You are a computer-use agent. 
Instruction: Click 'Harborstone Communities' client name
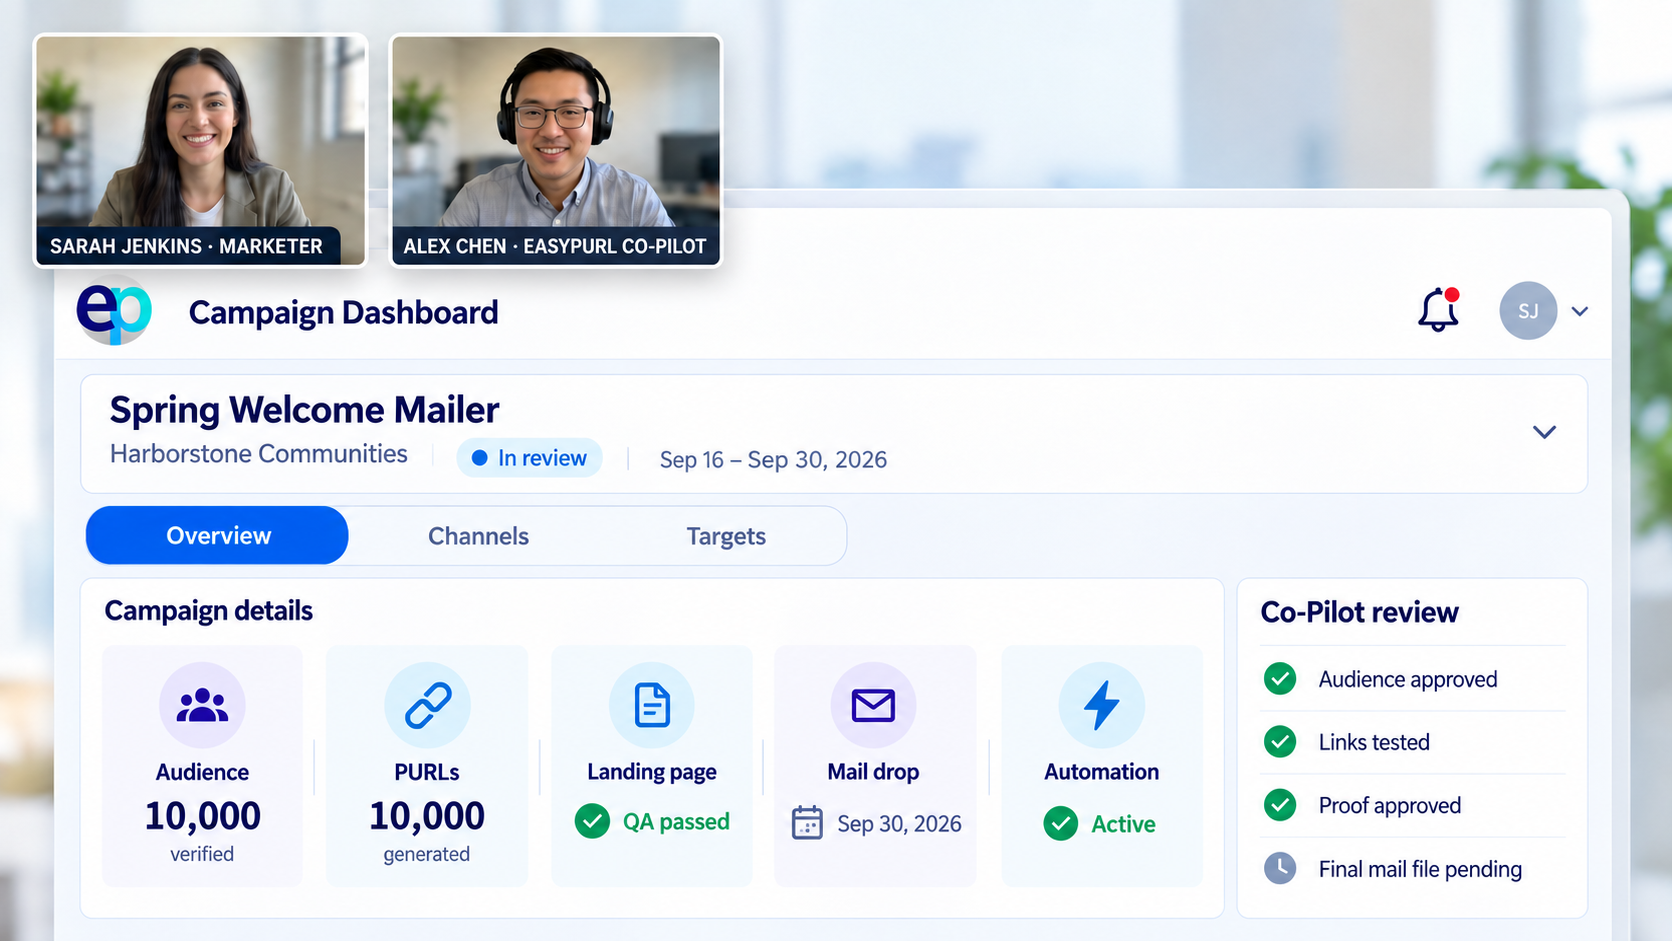coord(259,454)
